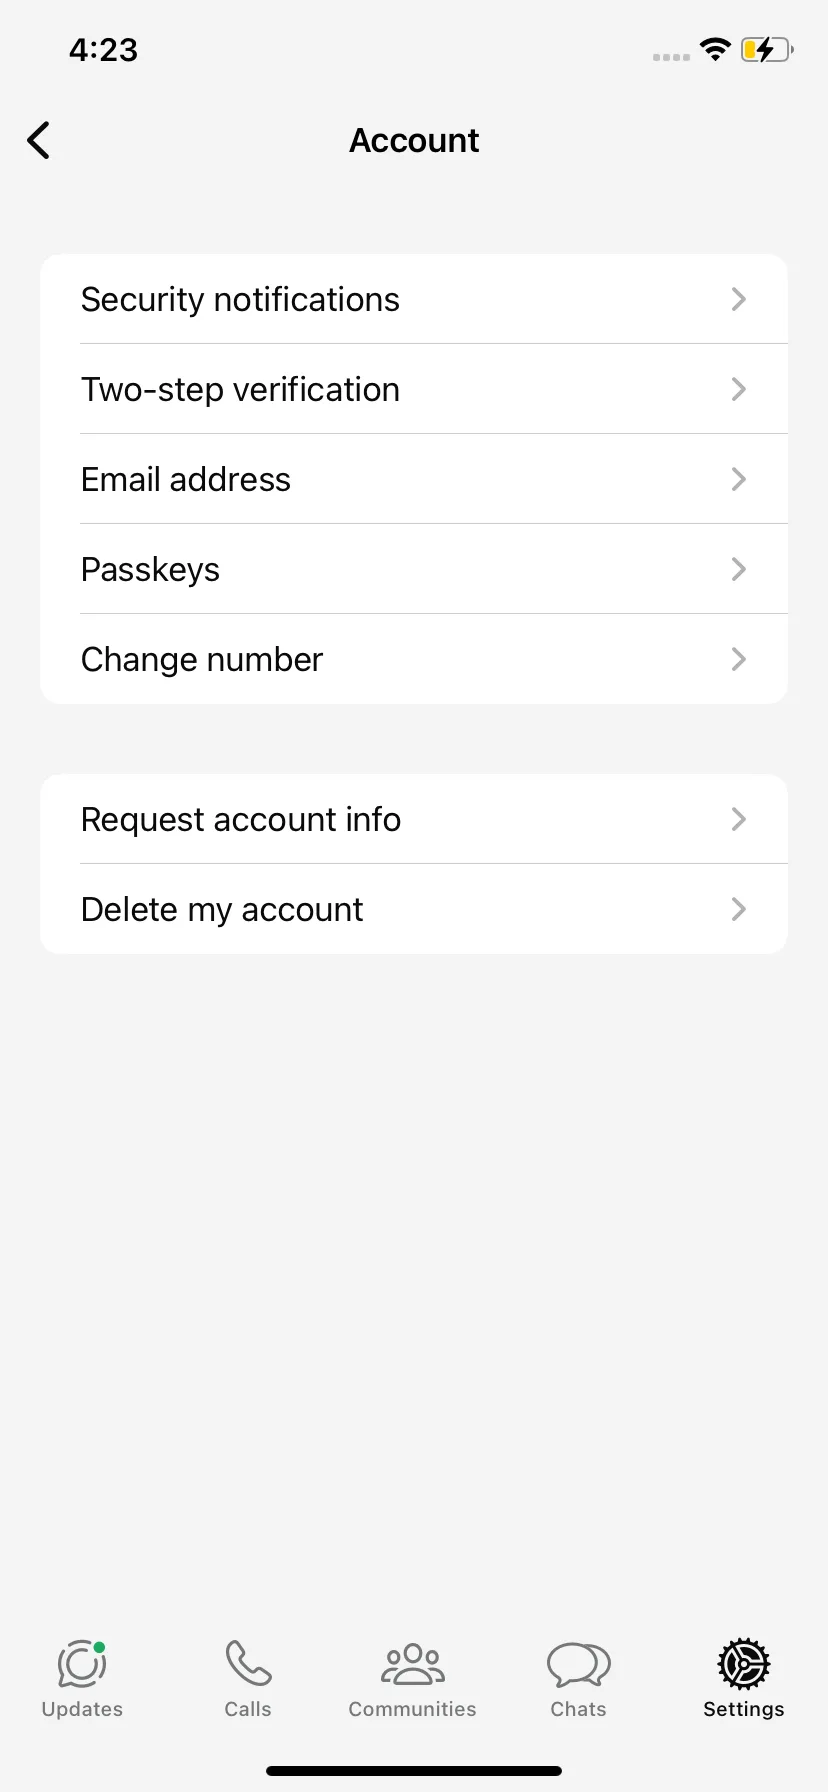Open Change number option
828x1792 pixels.
pyautogui.click(x=414, y=659)
